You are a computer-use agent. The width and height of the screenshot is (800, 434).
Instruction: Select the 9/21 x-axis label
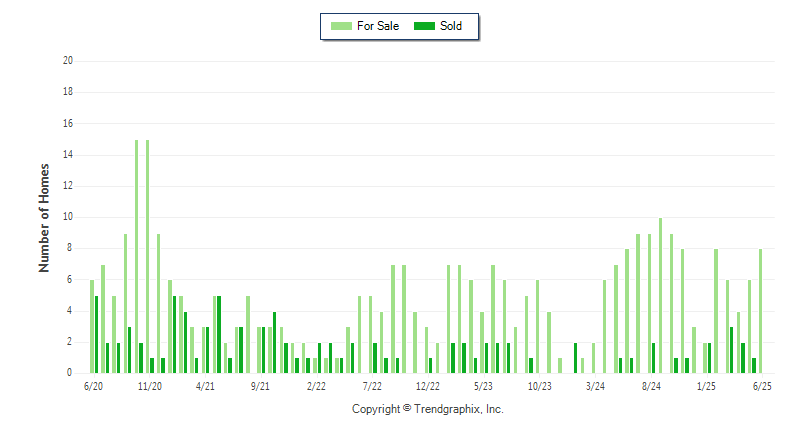[260, 387]
